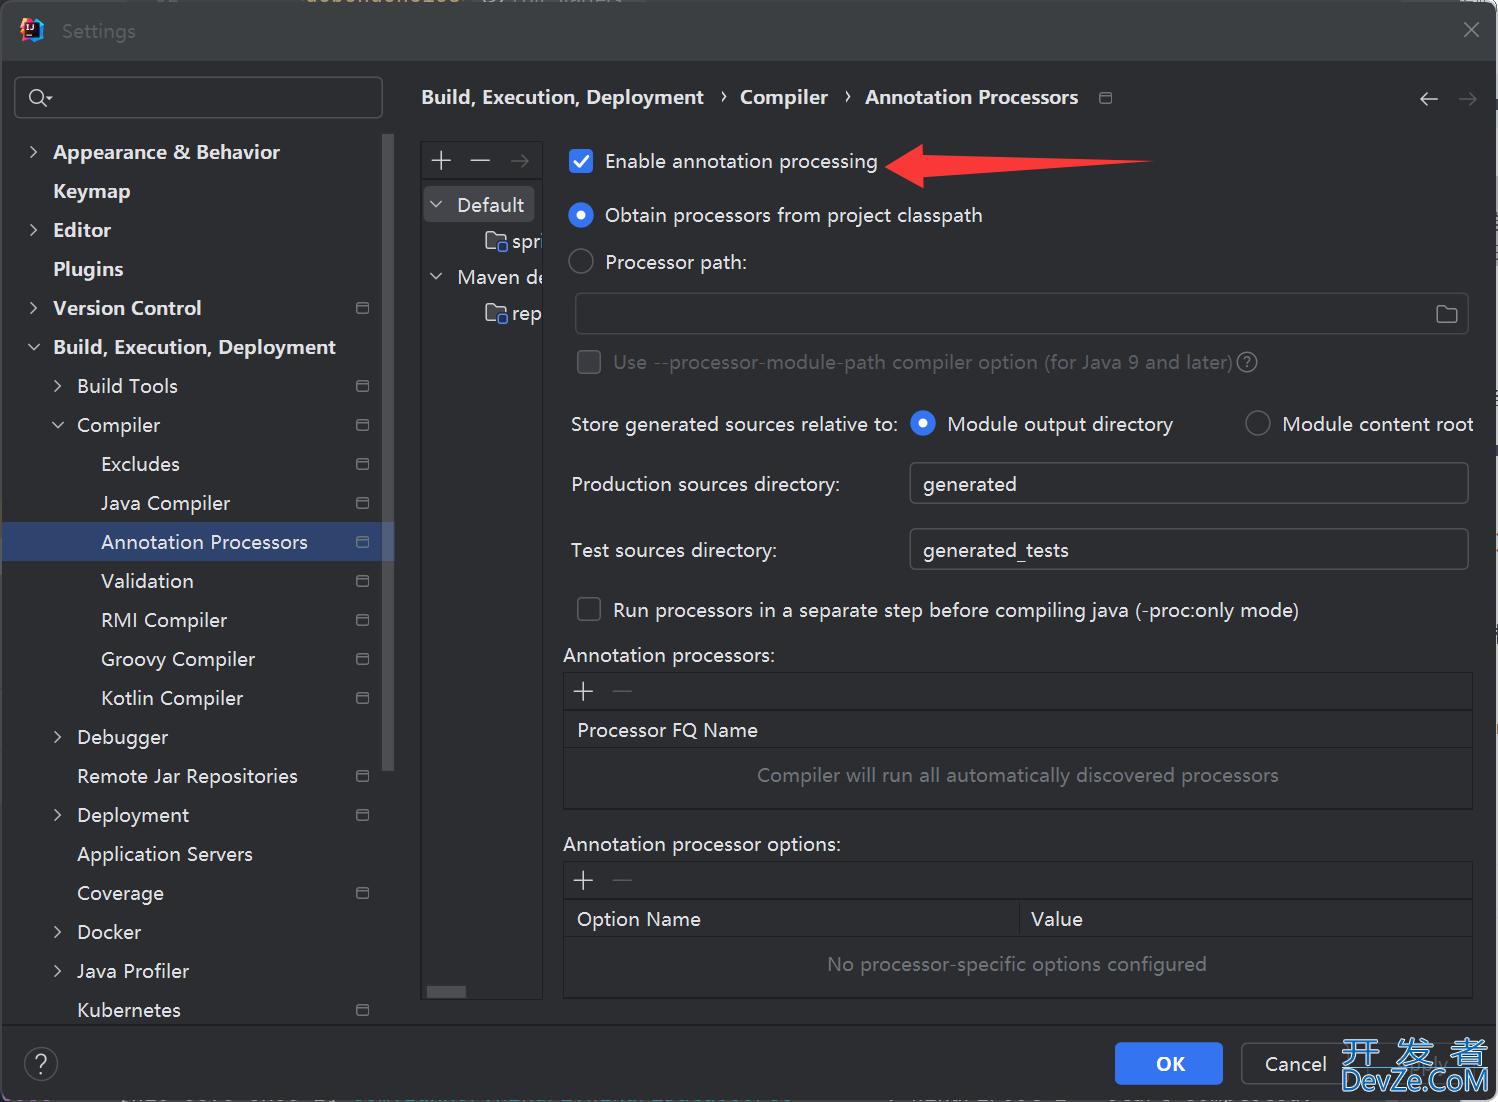Expand the Version Control section
This screenshot has height=1102, width=1498.
coord(33,308)
